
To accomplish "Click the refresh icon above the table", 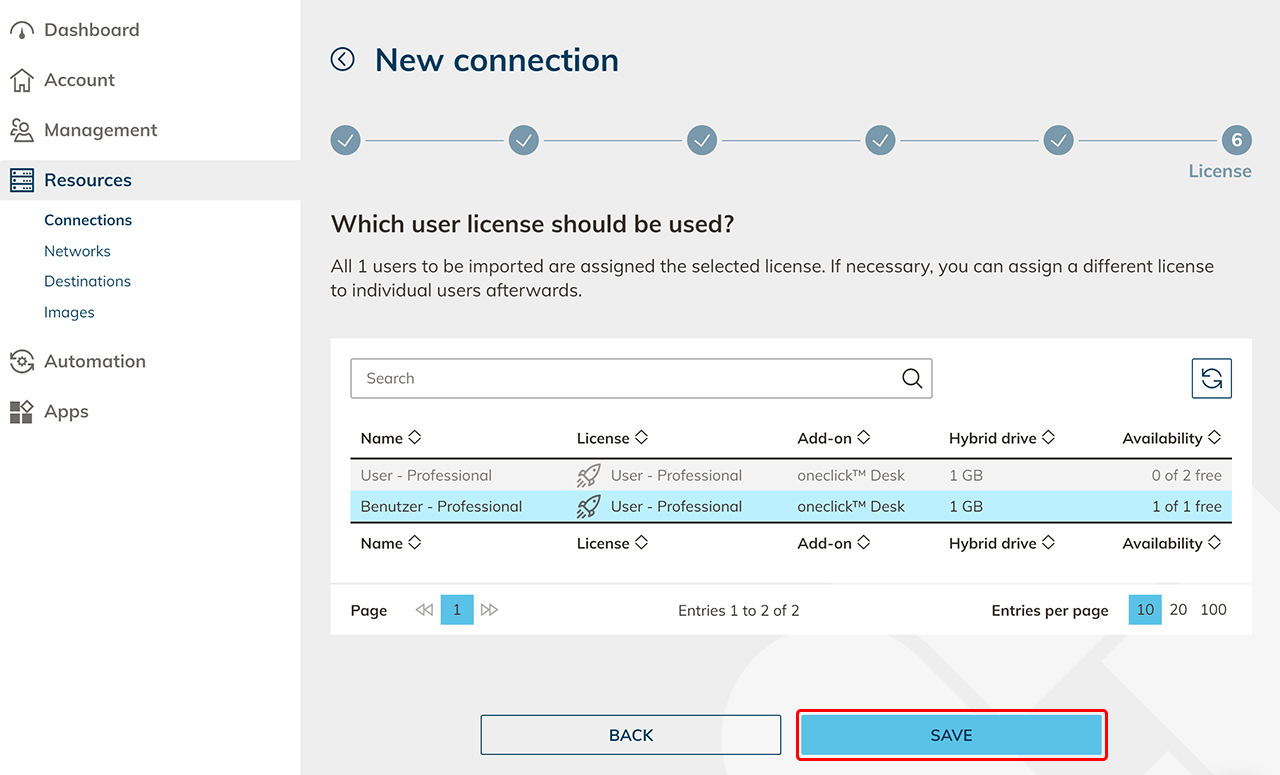I will (x=1211, y=379).
